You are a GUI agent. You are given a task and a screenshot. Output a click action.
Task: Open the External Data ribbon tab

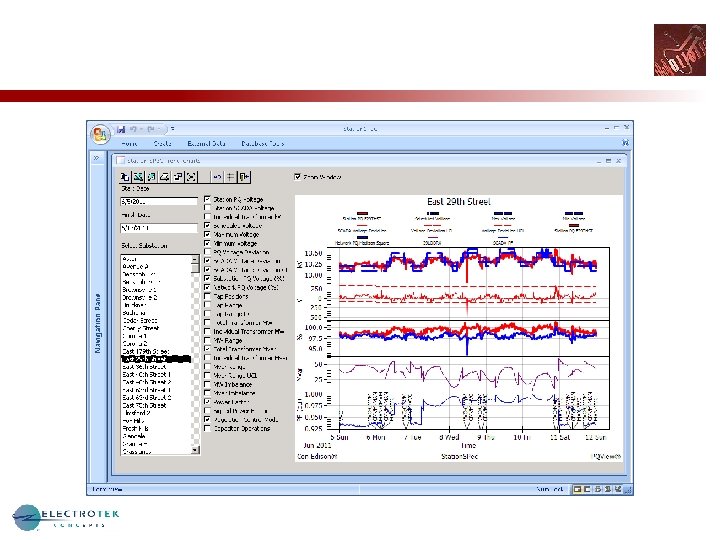point(206,143)
